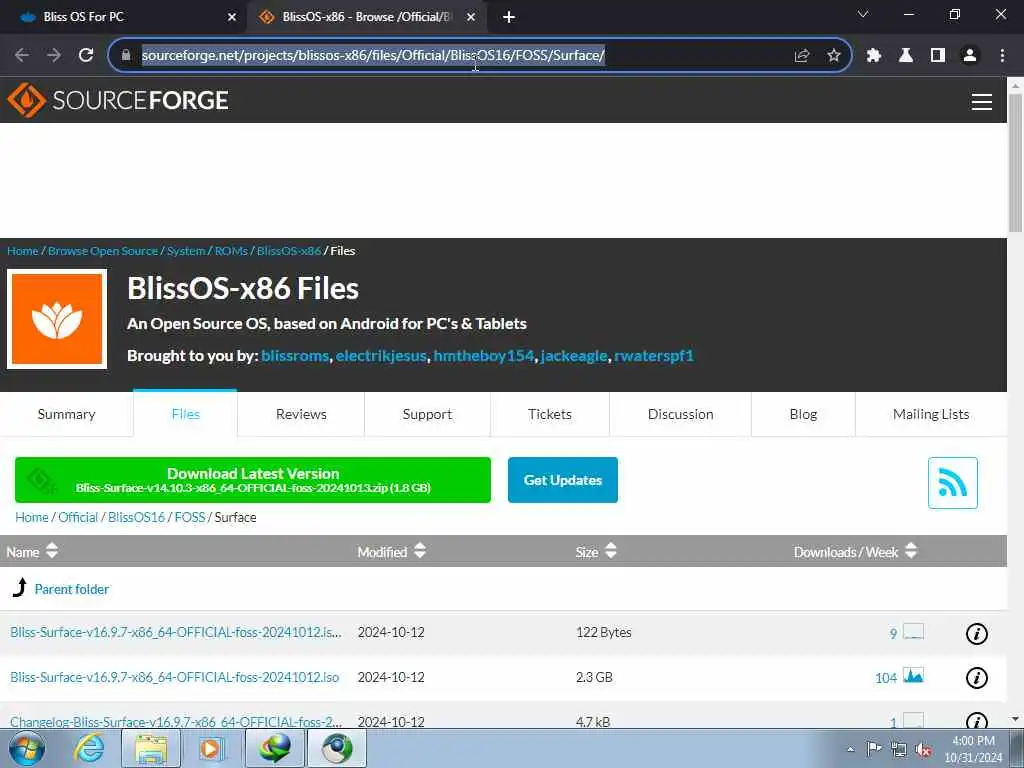Screen dimensions: 1024x768
Task: Toggle the browser side panel icon
Action: (x=938, y=56)
